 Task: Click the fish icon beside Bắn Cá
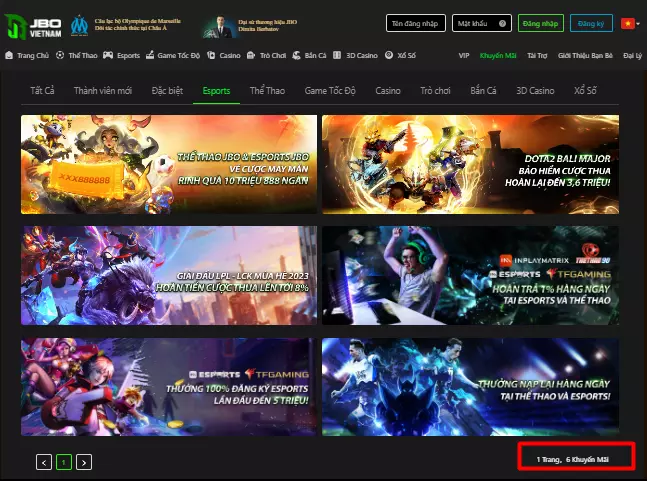(x=296, y=55)
